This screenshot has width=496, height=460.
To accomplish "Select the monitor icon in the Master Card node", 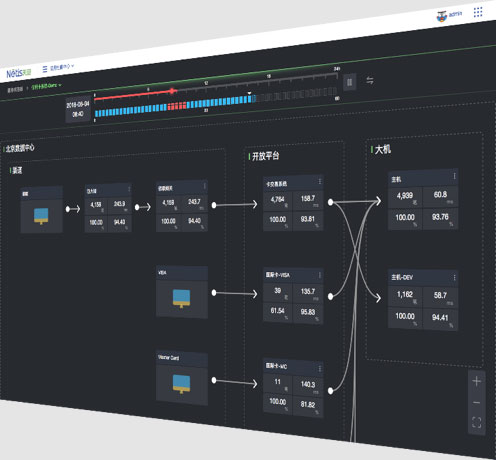I will coord(182,384).
